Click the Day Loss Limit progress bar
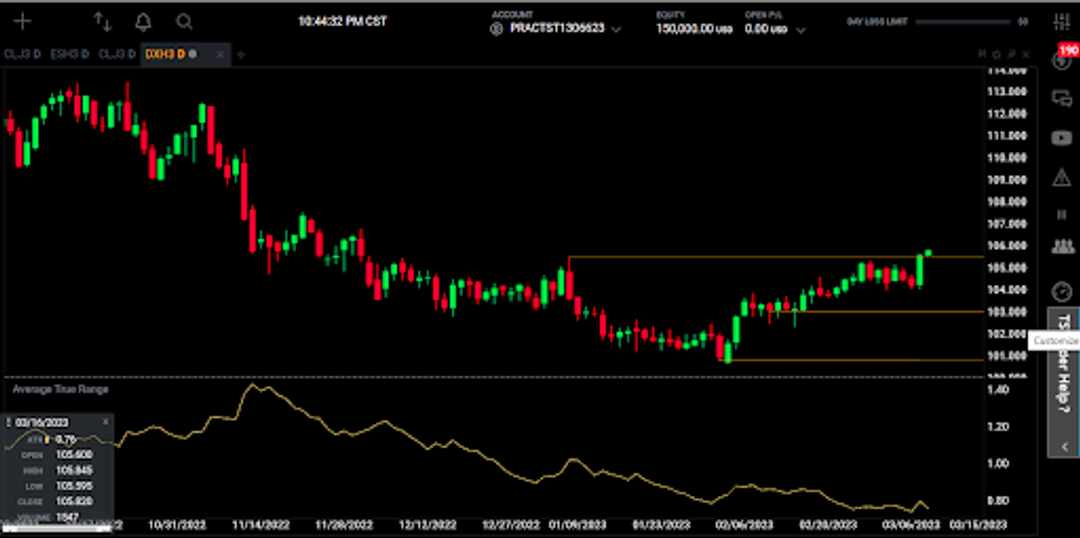 (962, 22)
